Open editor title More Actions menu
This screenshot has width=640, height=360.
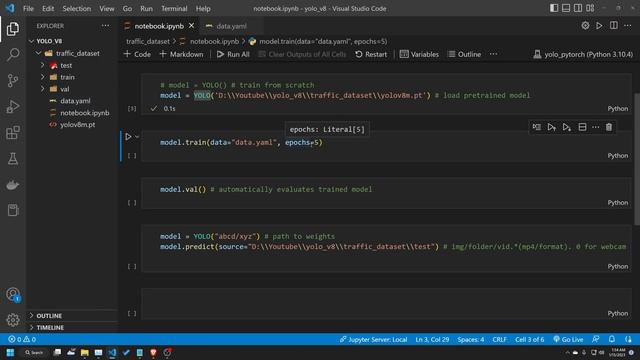click(628, 25)
